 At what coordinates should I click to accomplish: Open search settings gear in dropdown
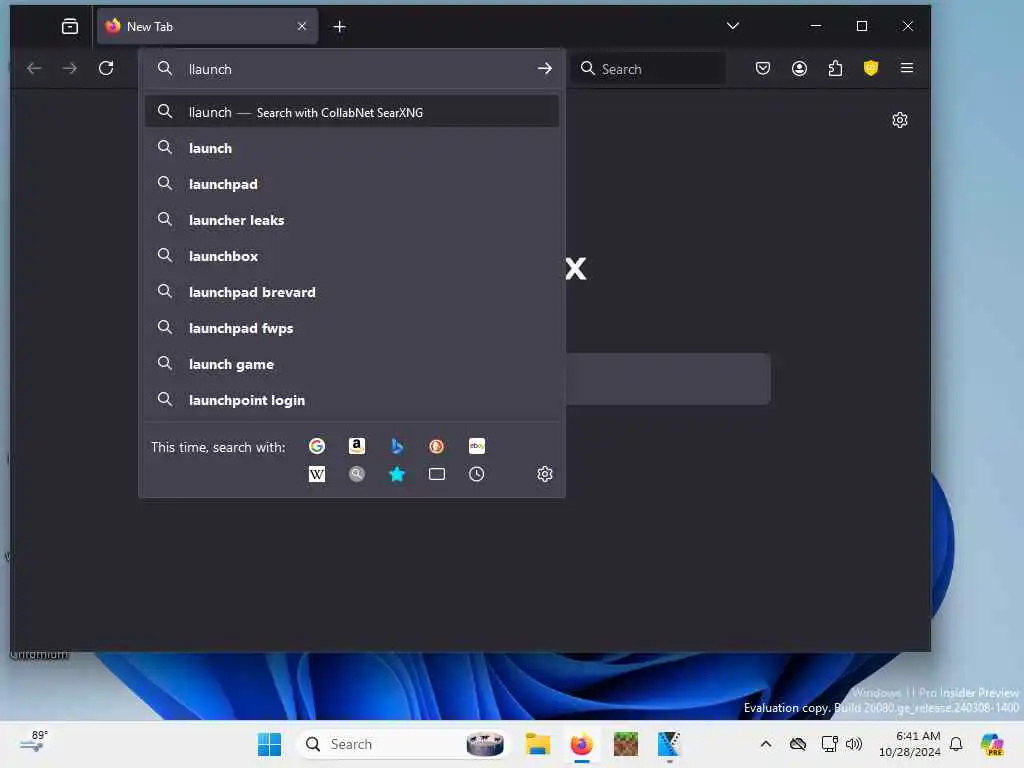(545, 474)
